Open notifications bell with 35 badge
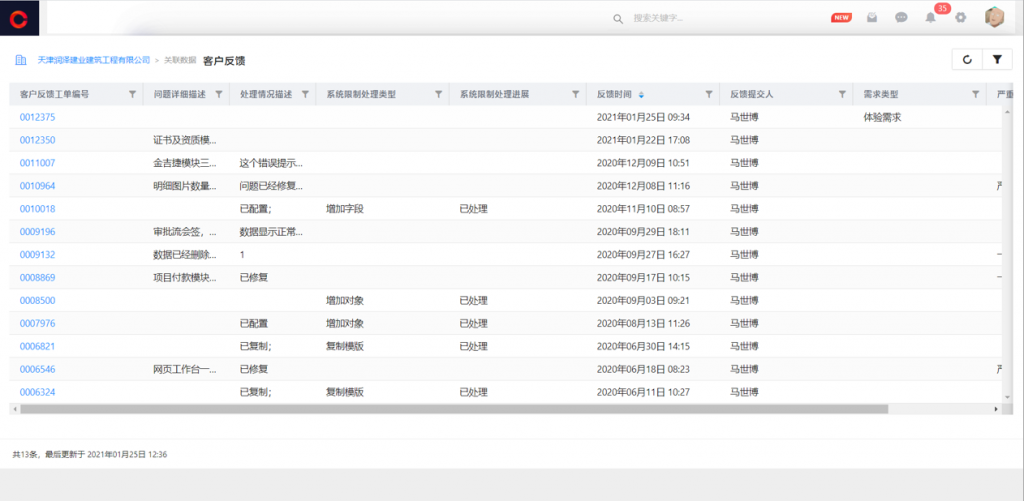Viewport: 1024px width, 501px height. click(931, 17)
